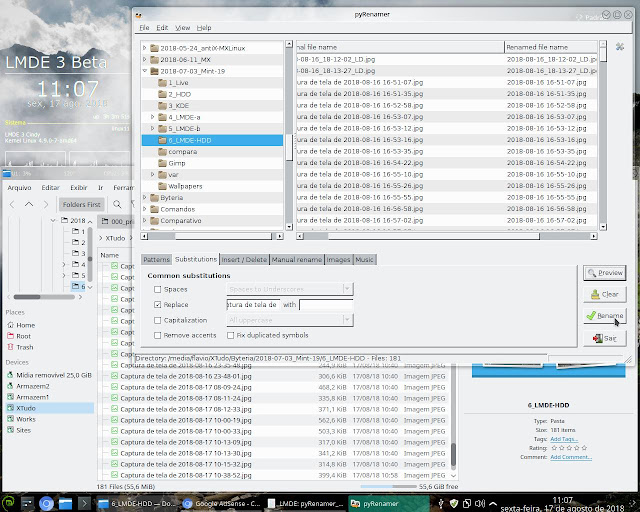The image size is (640, 512).
Task: Click Add Comment link in Dolphin info panel
Action: pyautogui.click(x=571, y=457)
